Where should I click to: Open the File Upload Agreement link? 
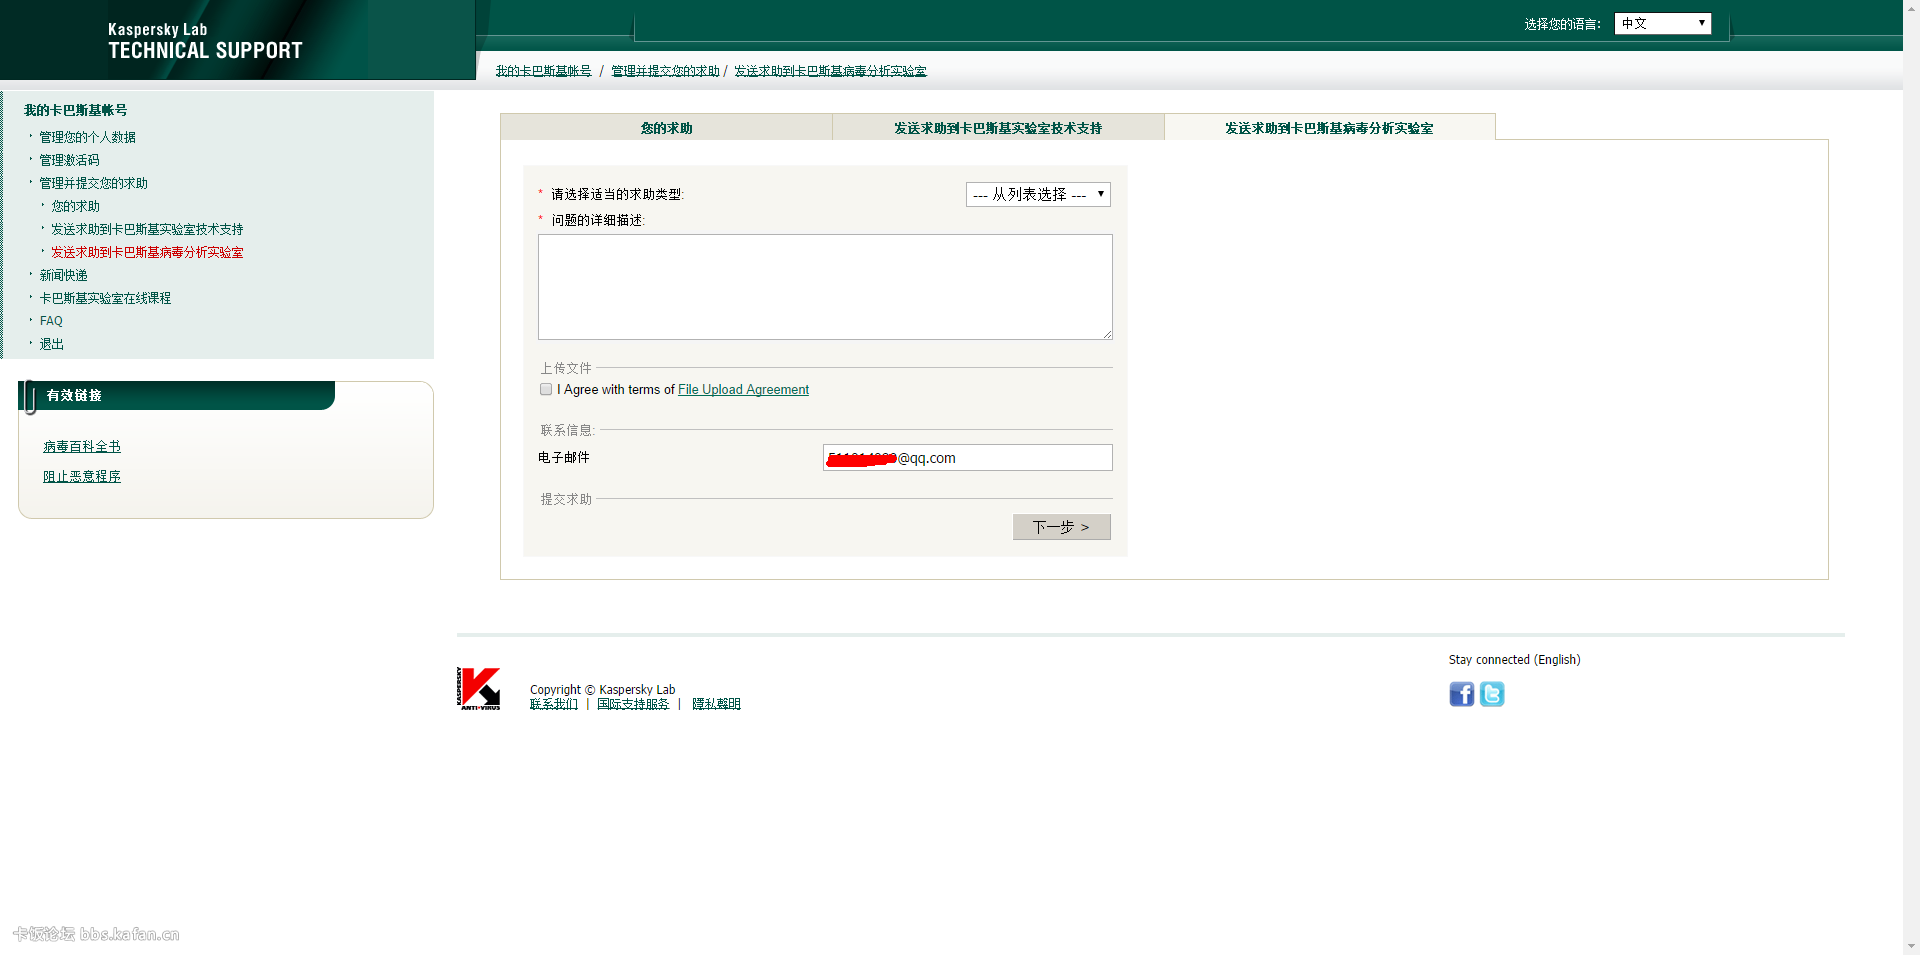[x=743, y=390]
